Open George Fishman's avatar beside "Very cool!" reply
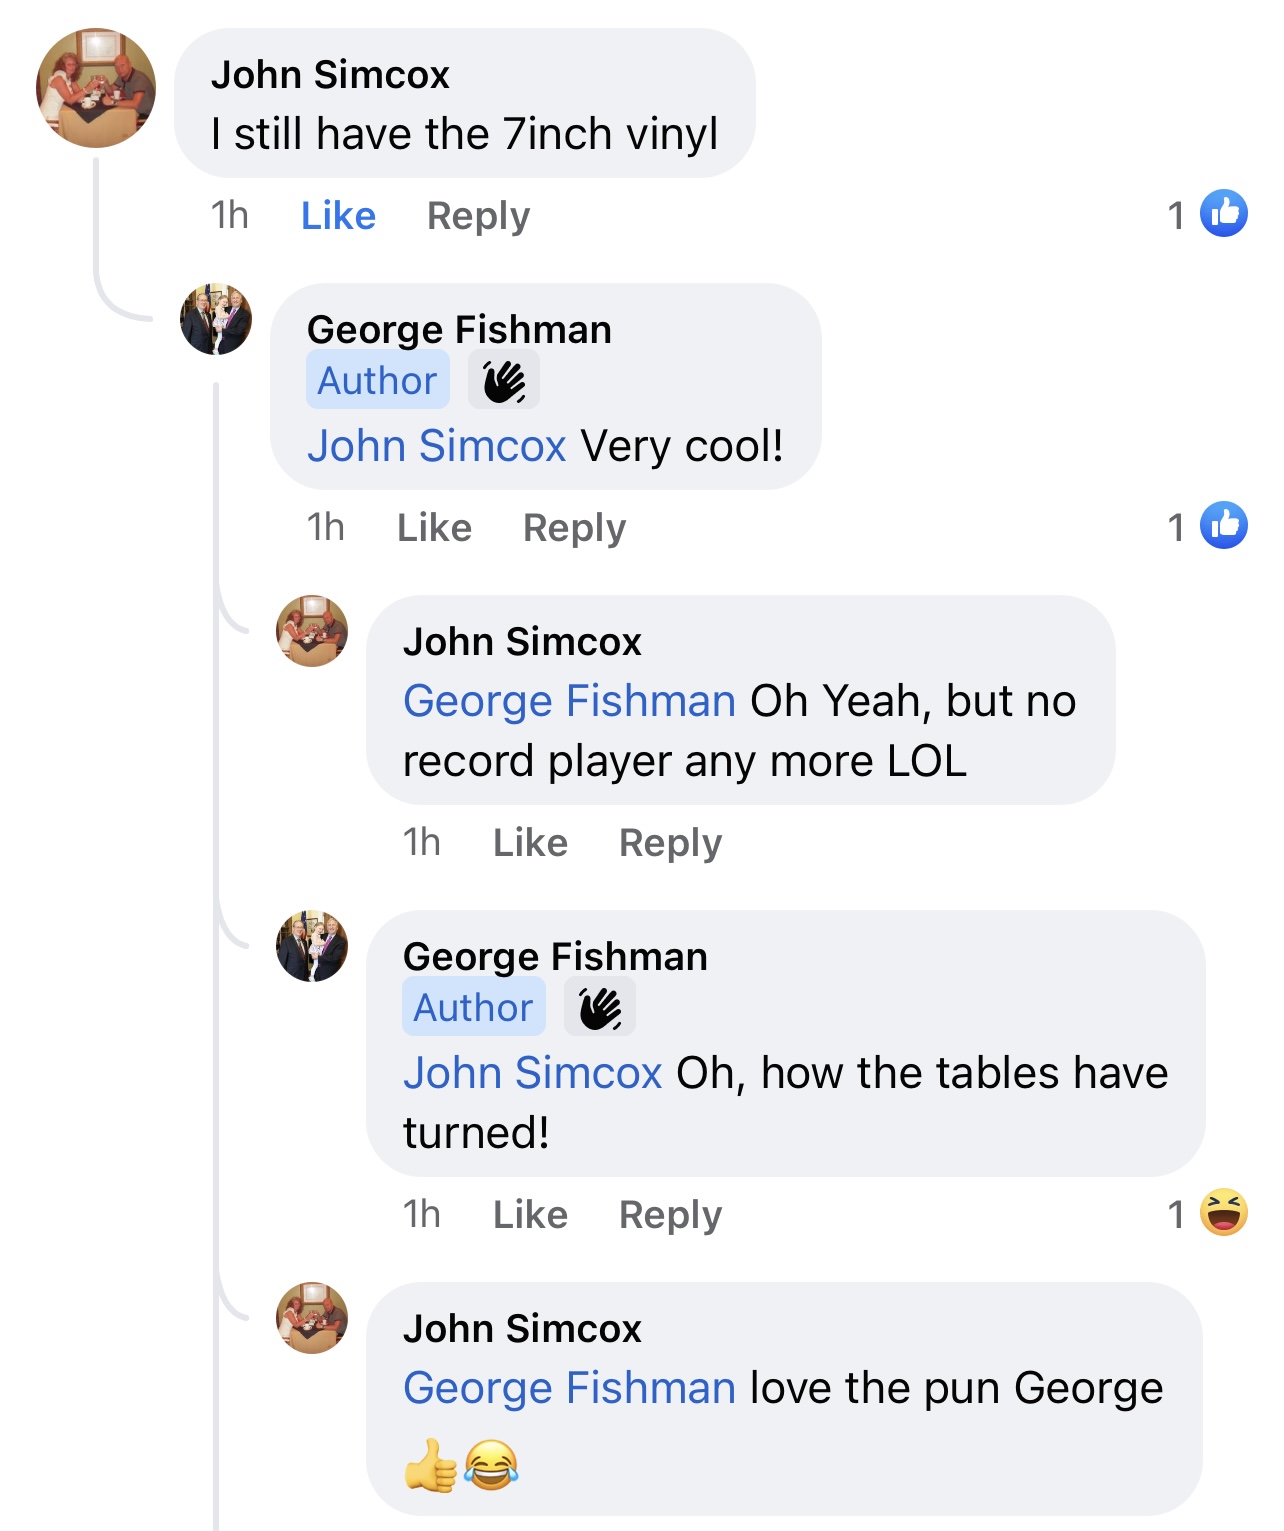The height and width of the screenshot is (1531, 1284). [216, 319]
